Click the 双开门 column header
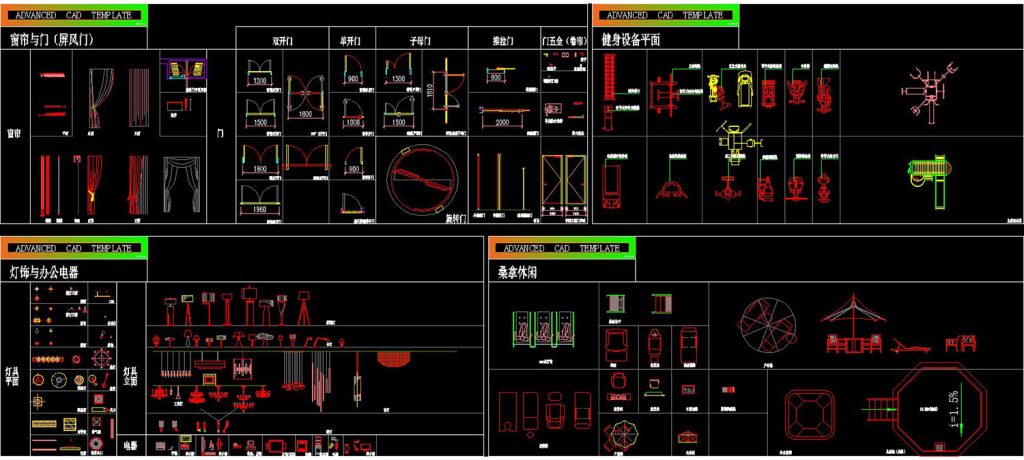 [285, 41]
